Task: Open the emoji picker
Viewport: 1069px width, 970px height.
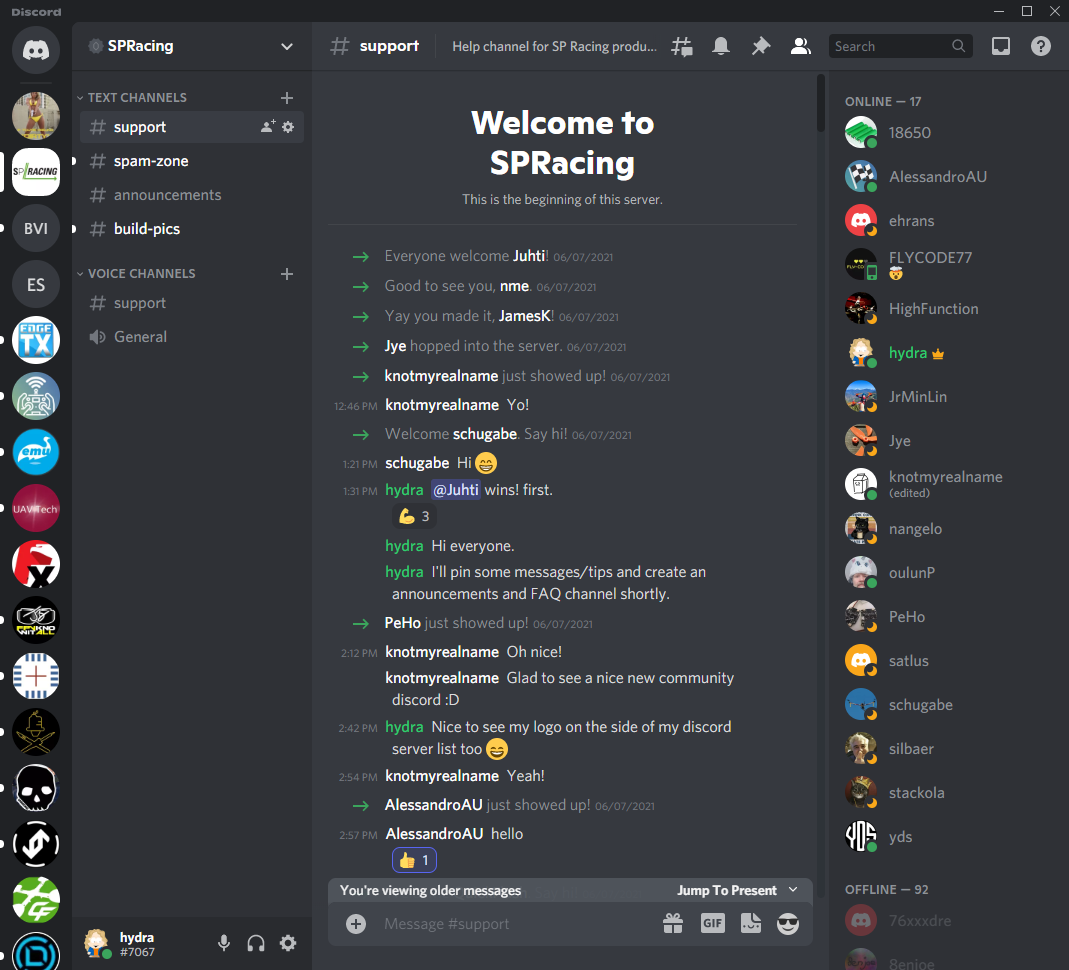Action: 788,924
